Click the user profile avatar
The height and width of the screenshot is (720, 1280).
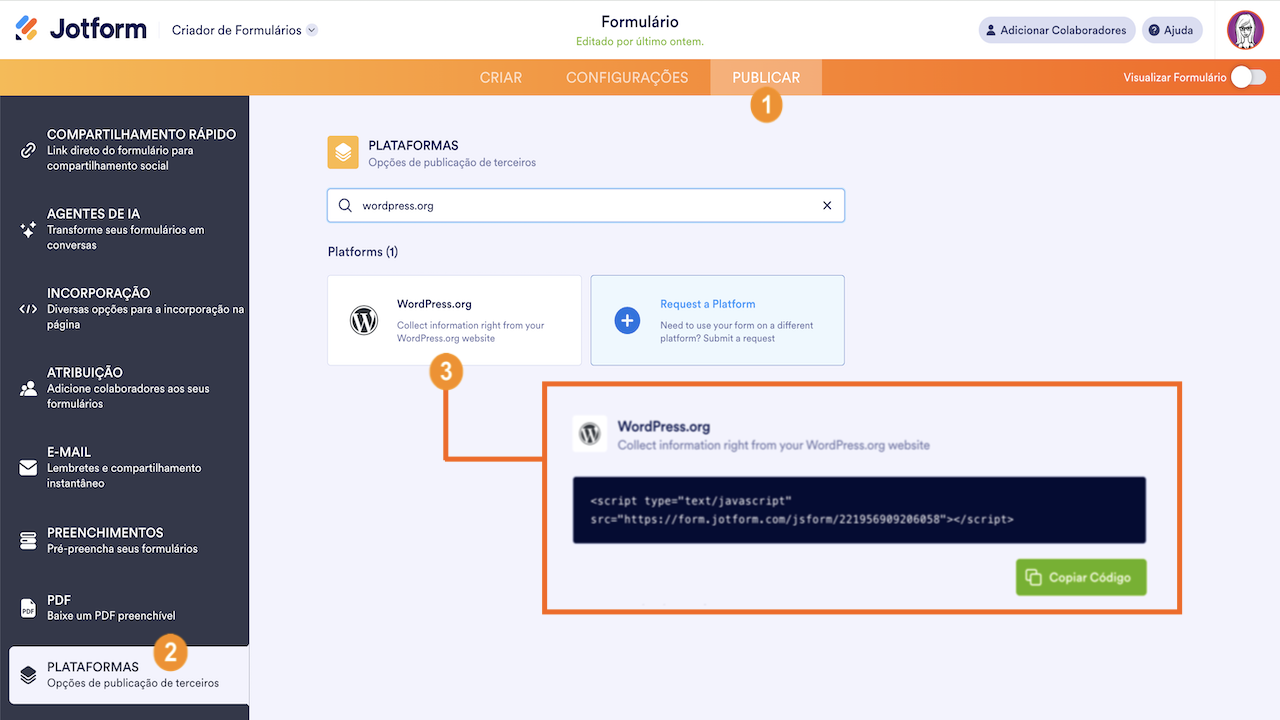[x=1245, y=30]
